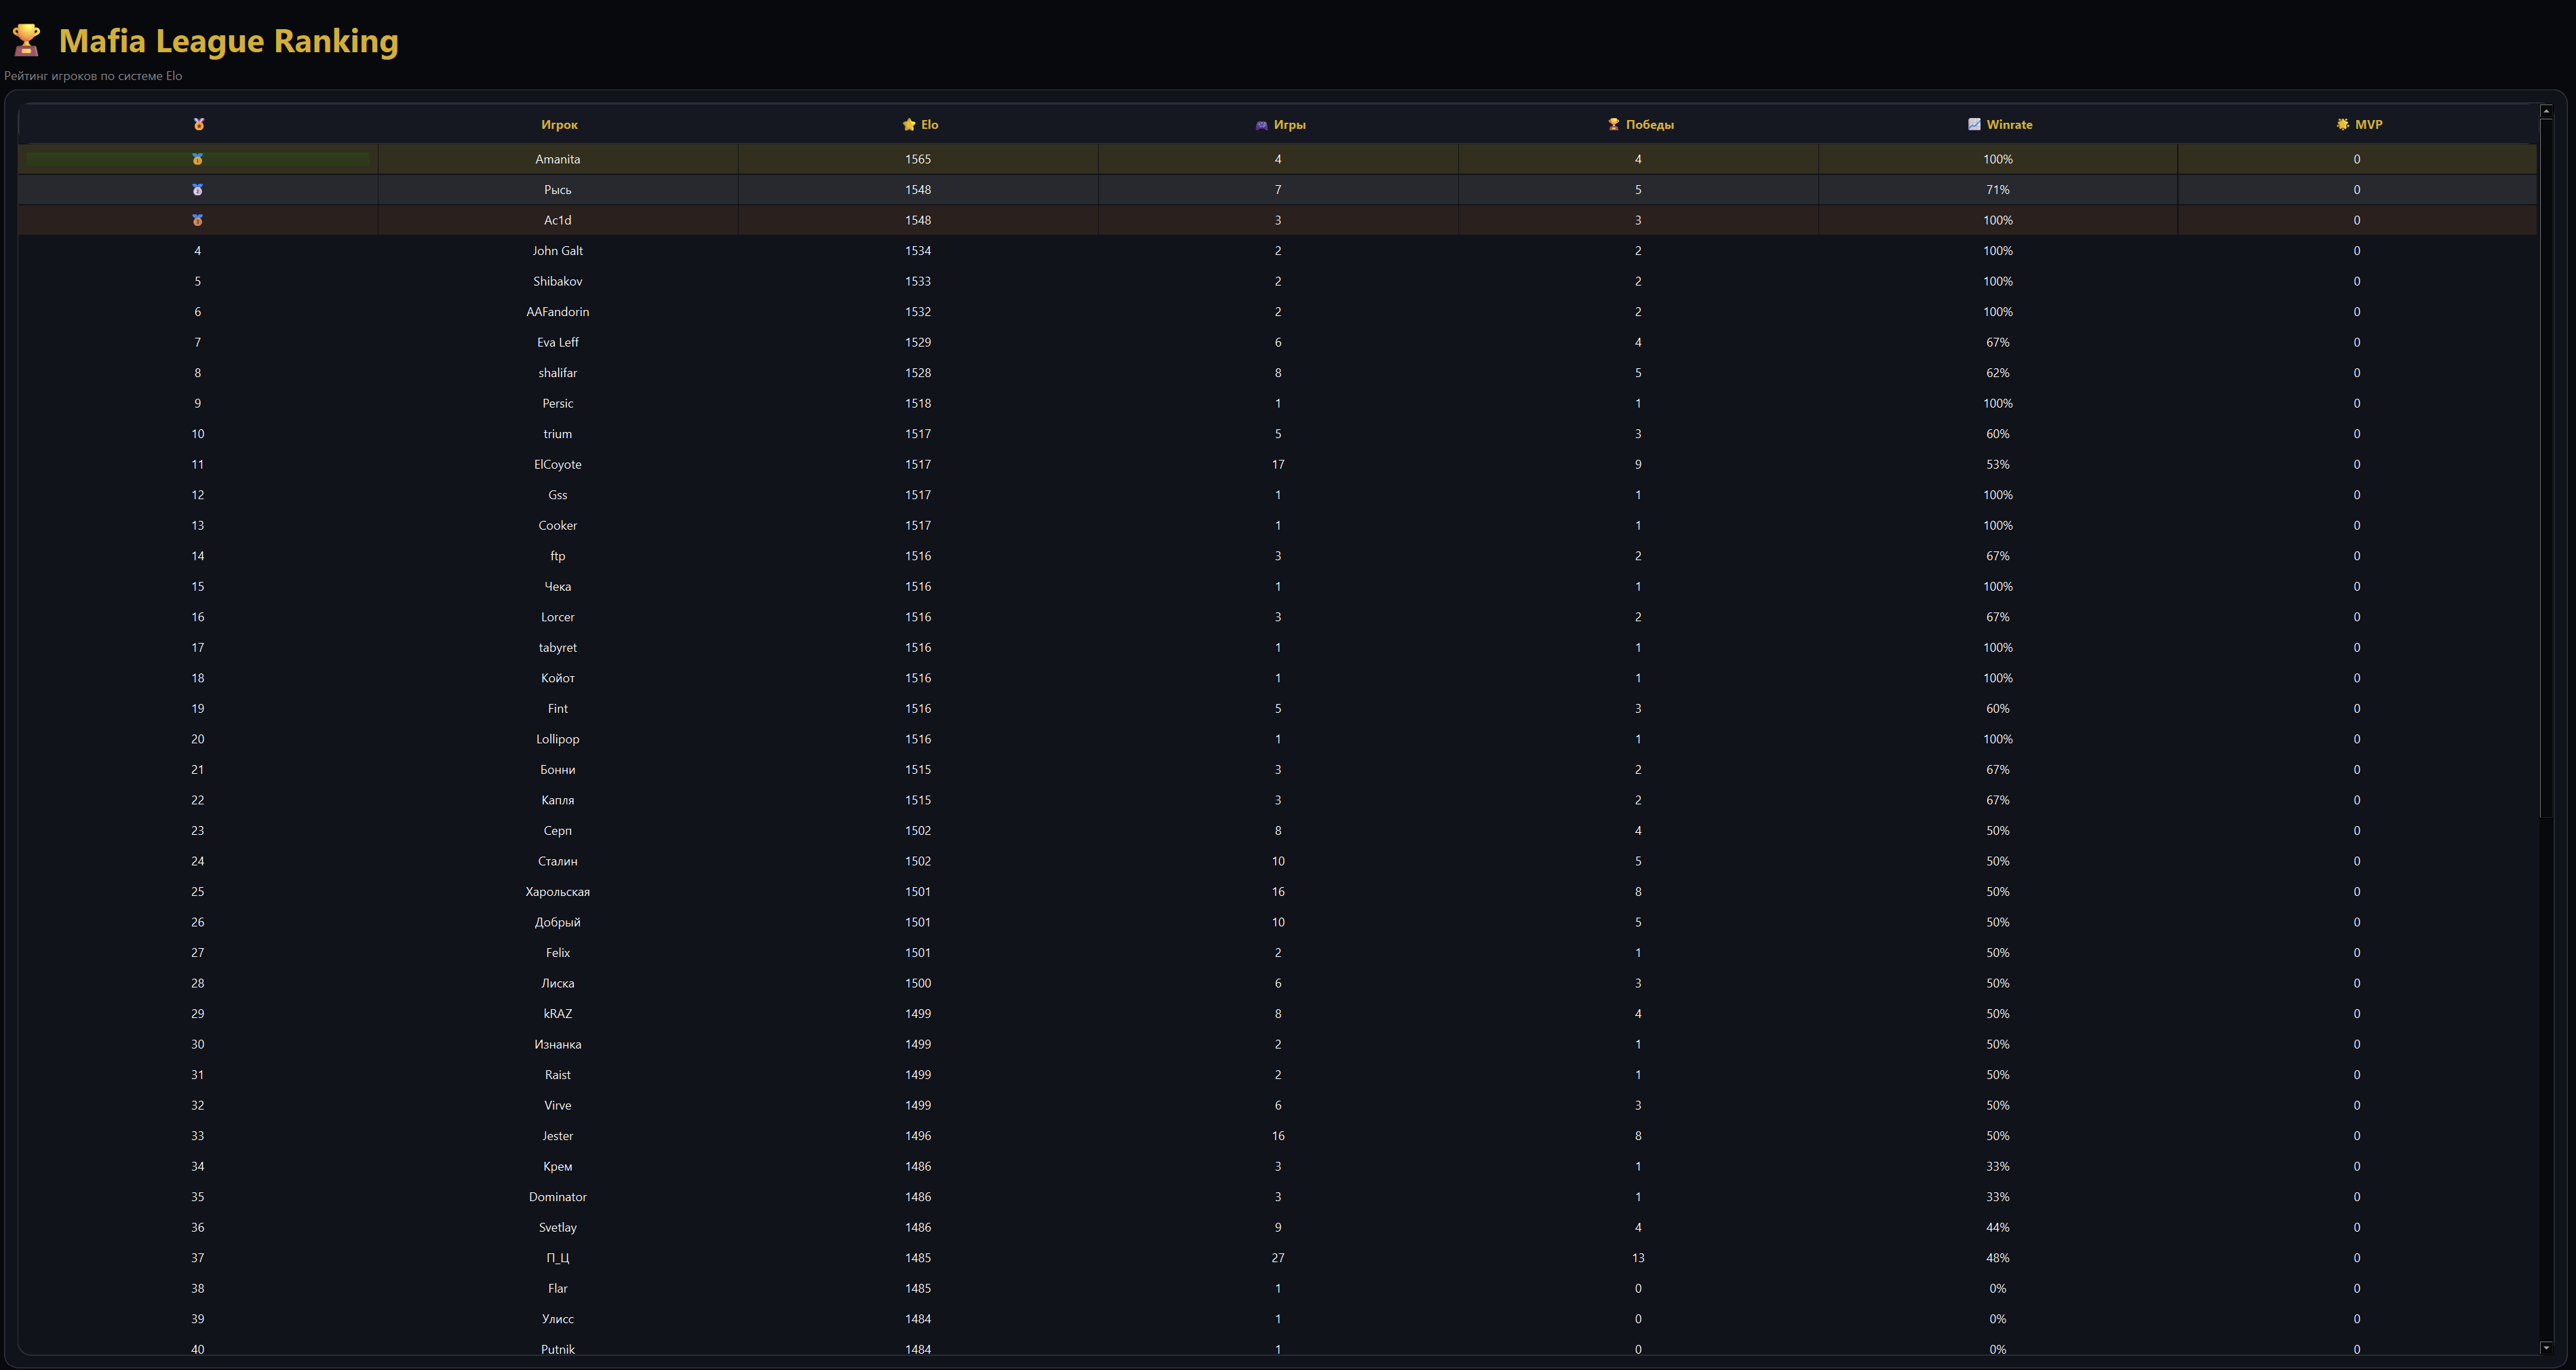Click the gold medal icon in Amanita's row

[197, 159]
